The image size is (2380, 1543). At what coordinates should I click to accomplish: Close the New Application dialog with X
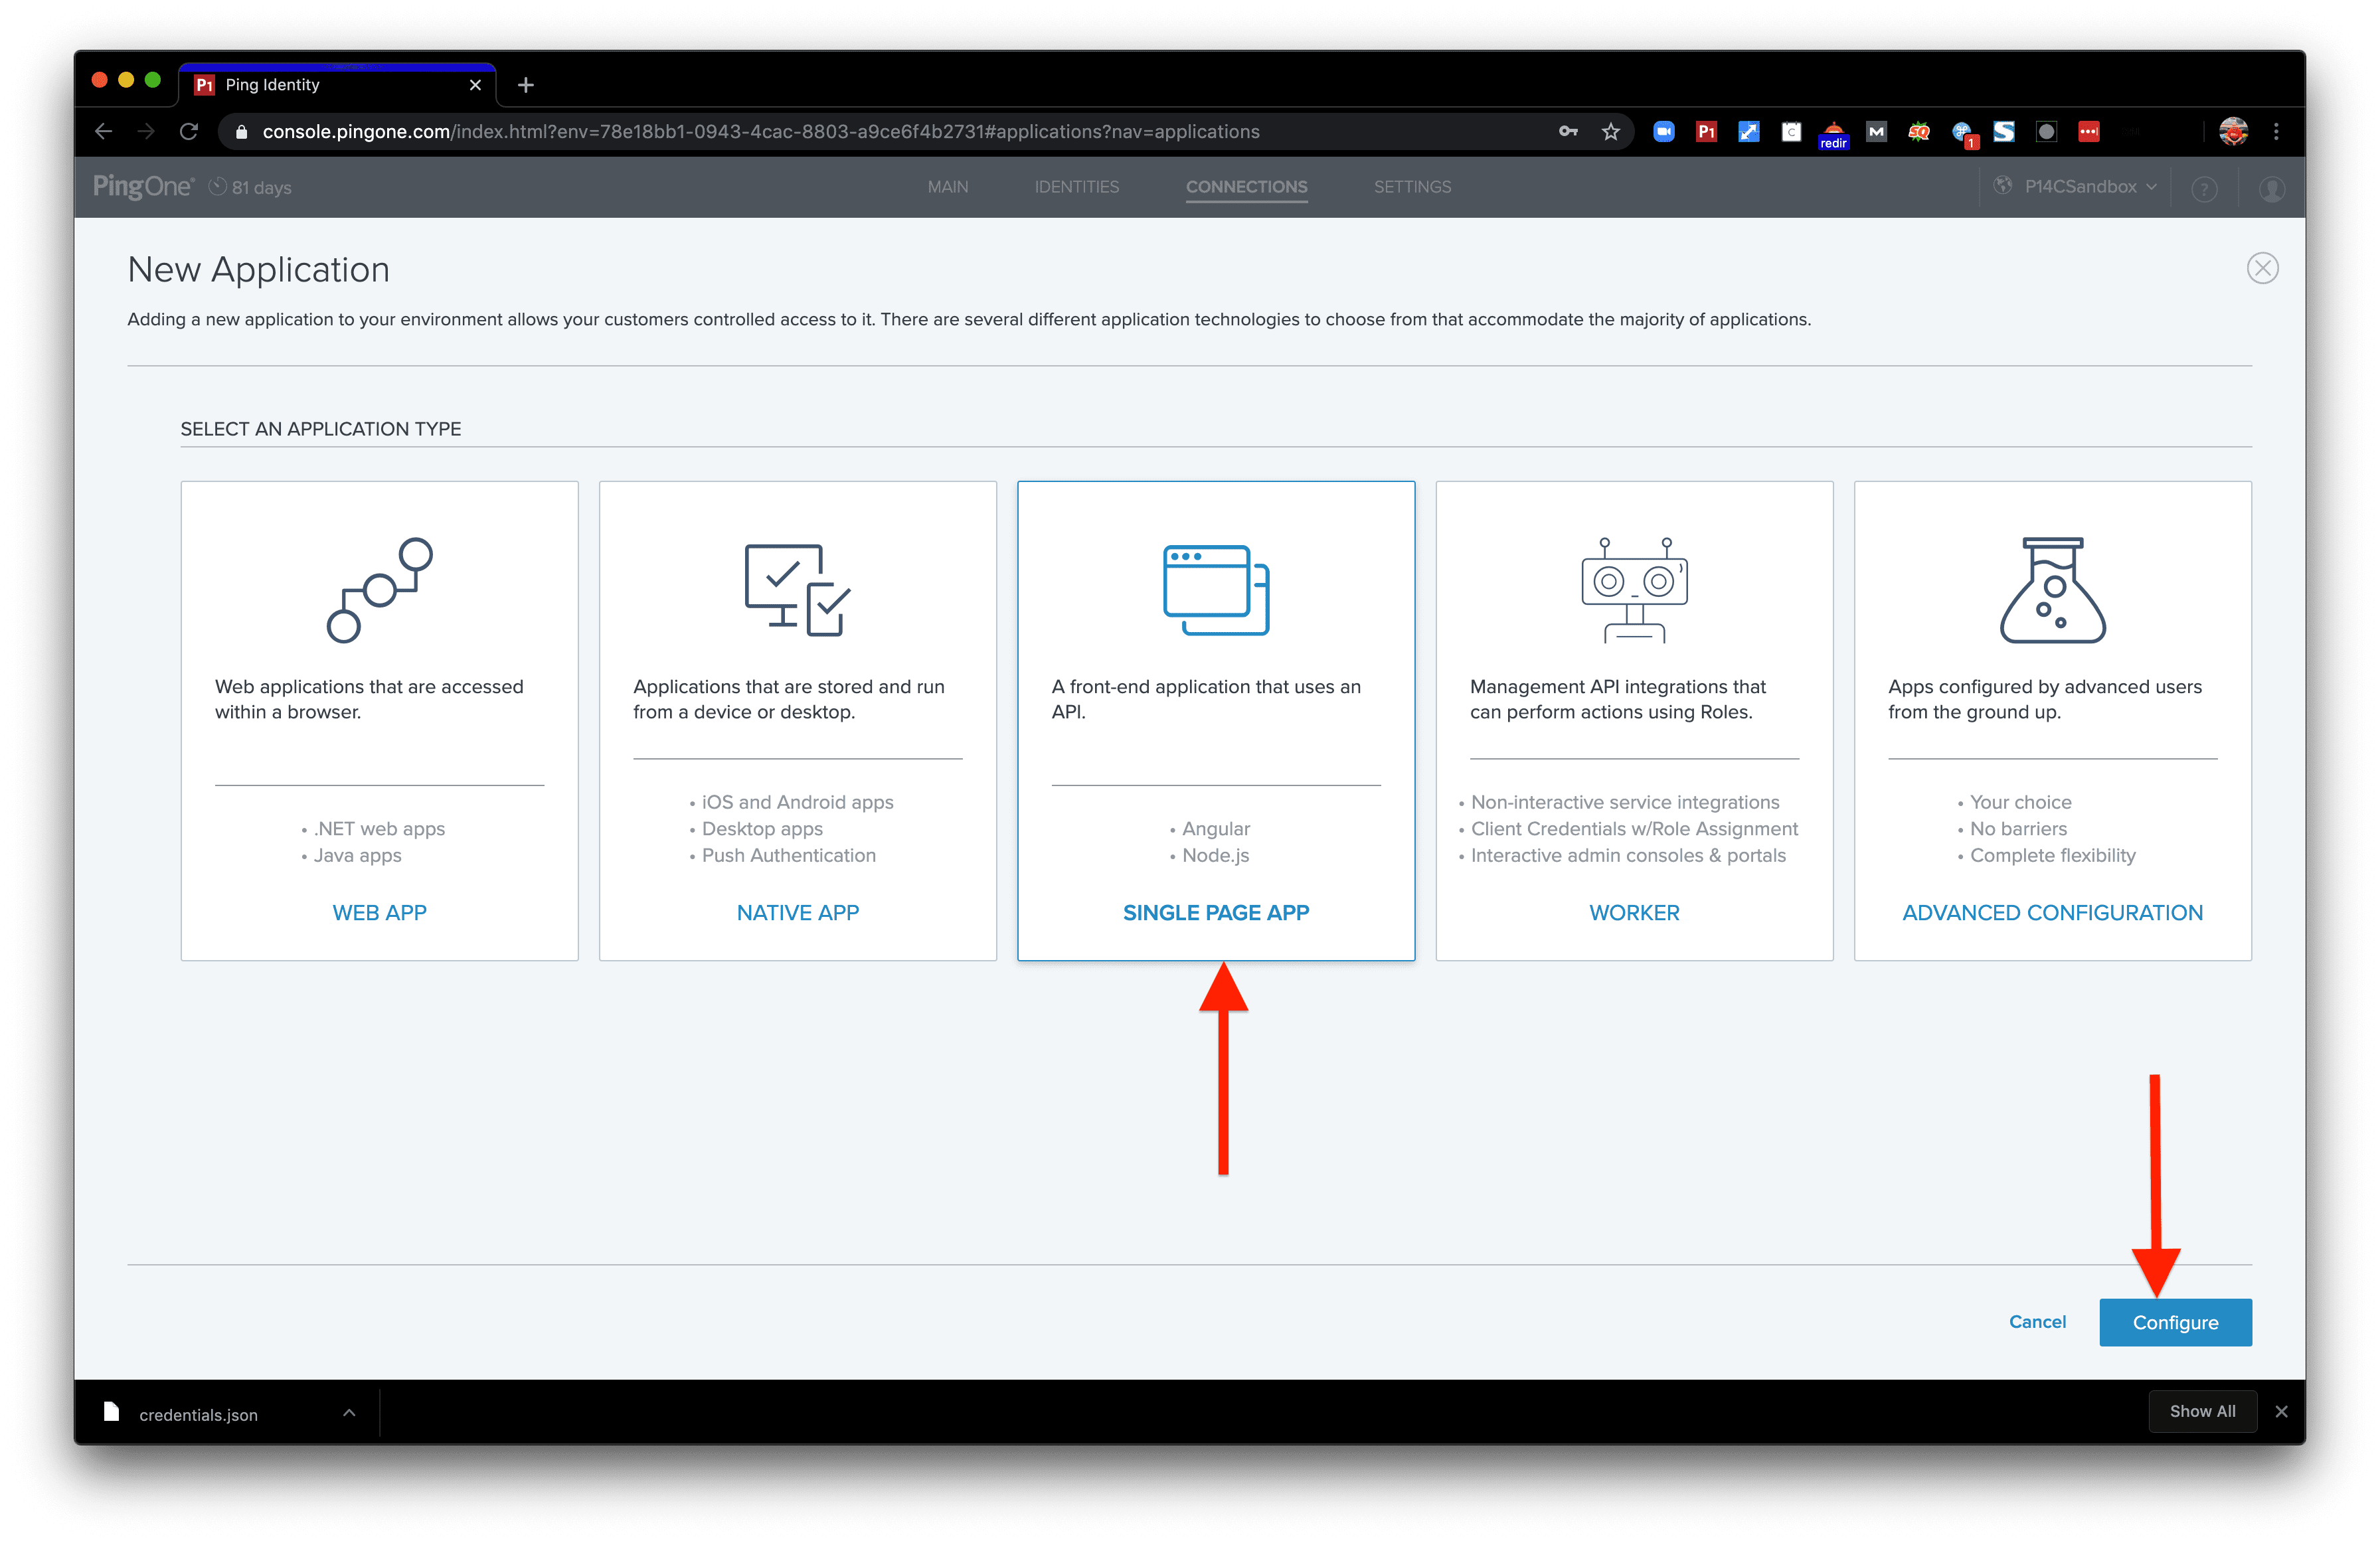[2262, 268]
